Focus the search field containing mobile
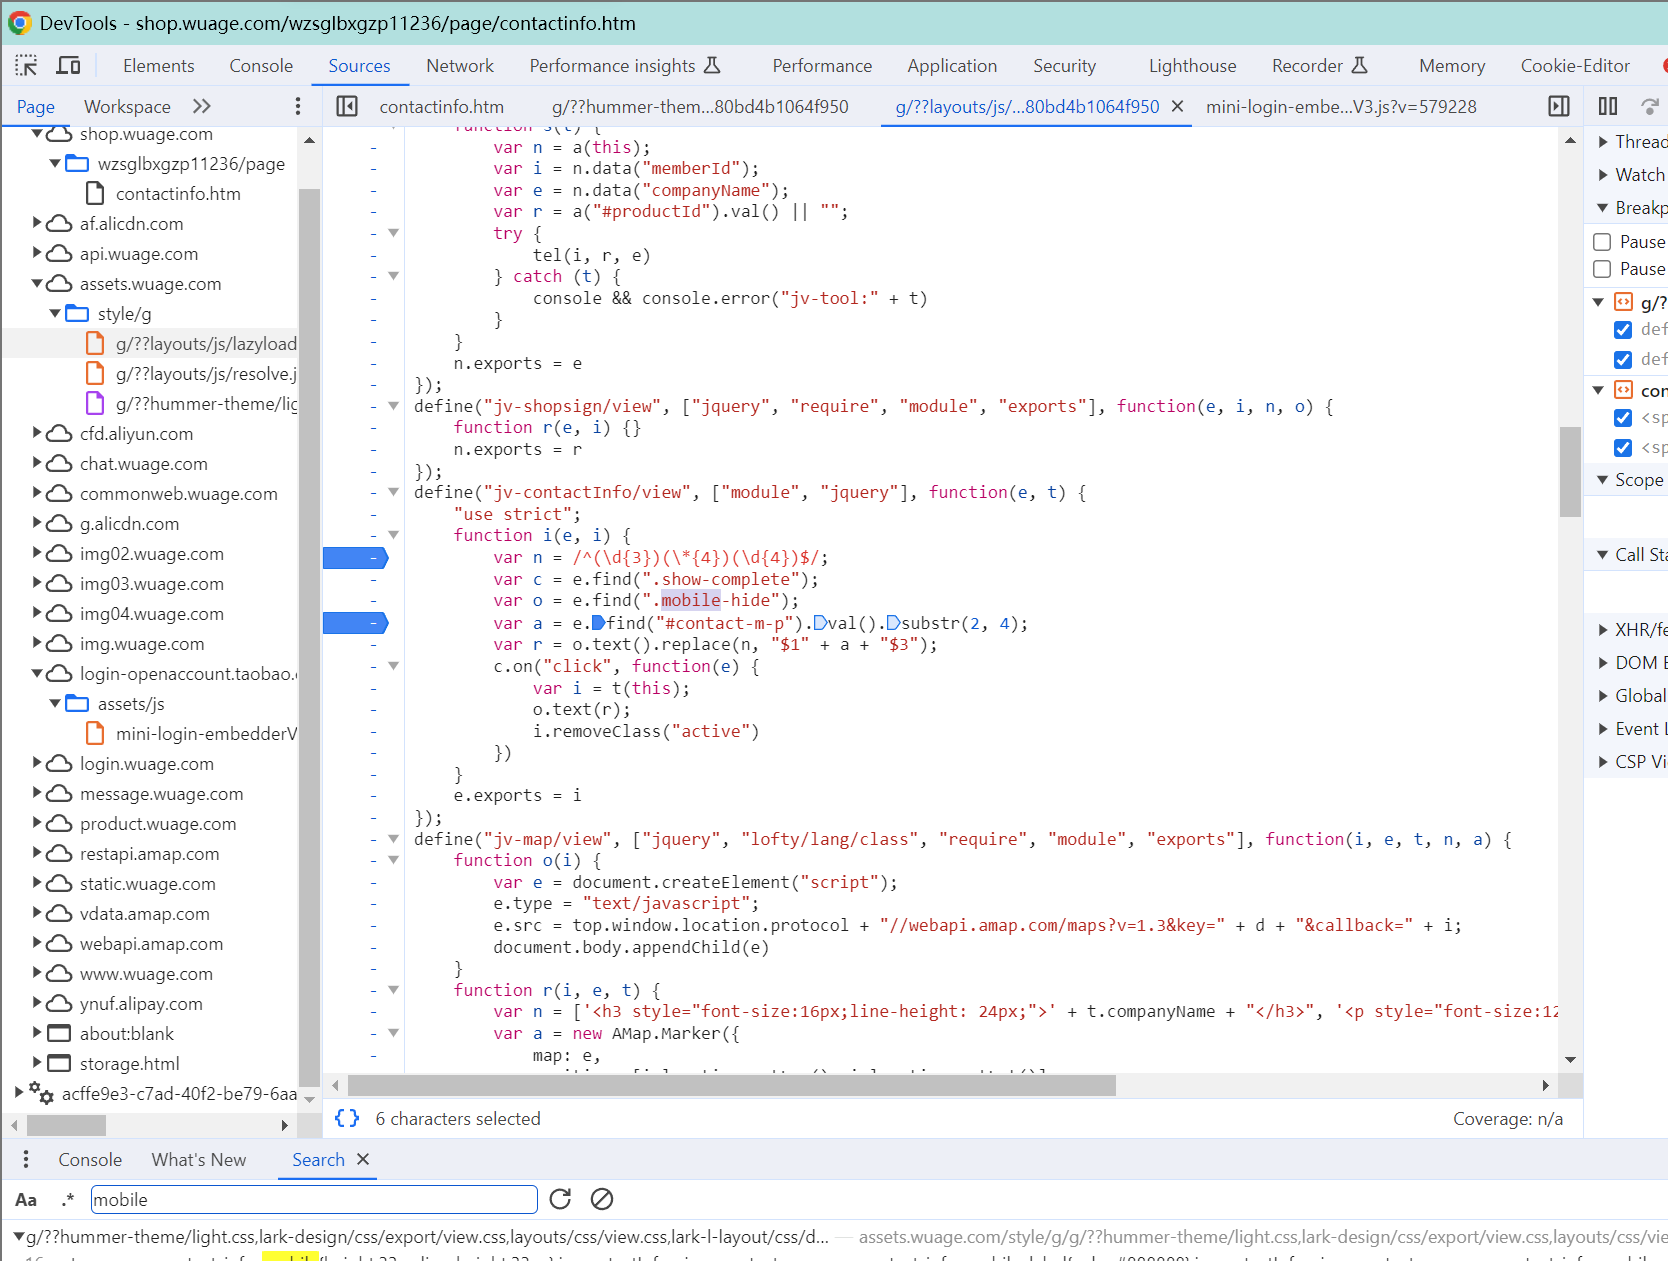The width and height of the screenshot is (1668, 1261). click(x=314, y=1199)
